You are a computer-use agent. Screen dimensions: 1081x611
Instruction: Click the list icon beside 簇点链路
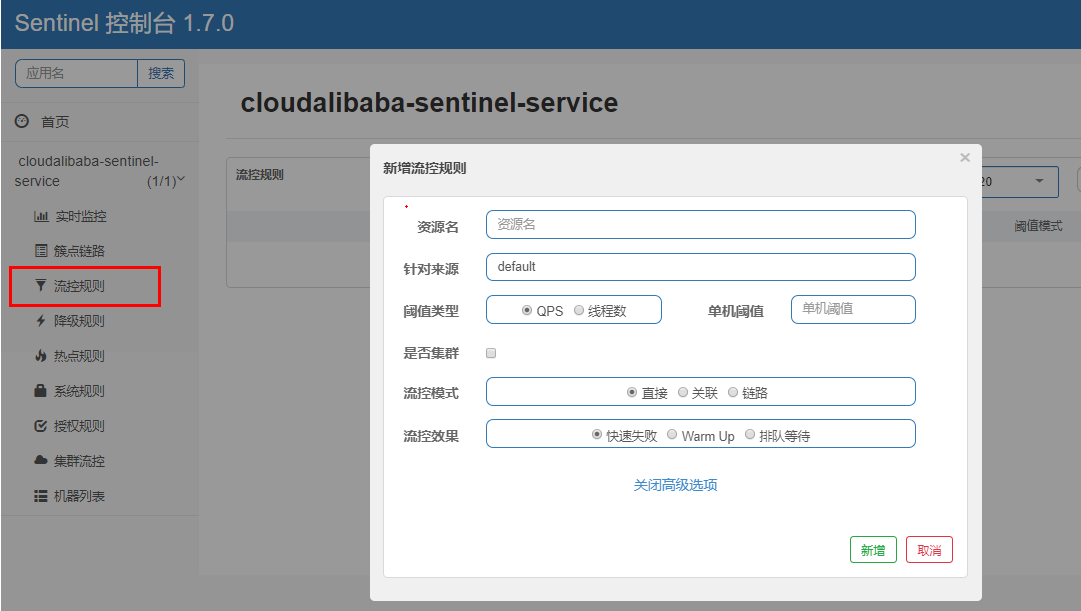click(41, 251)
